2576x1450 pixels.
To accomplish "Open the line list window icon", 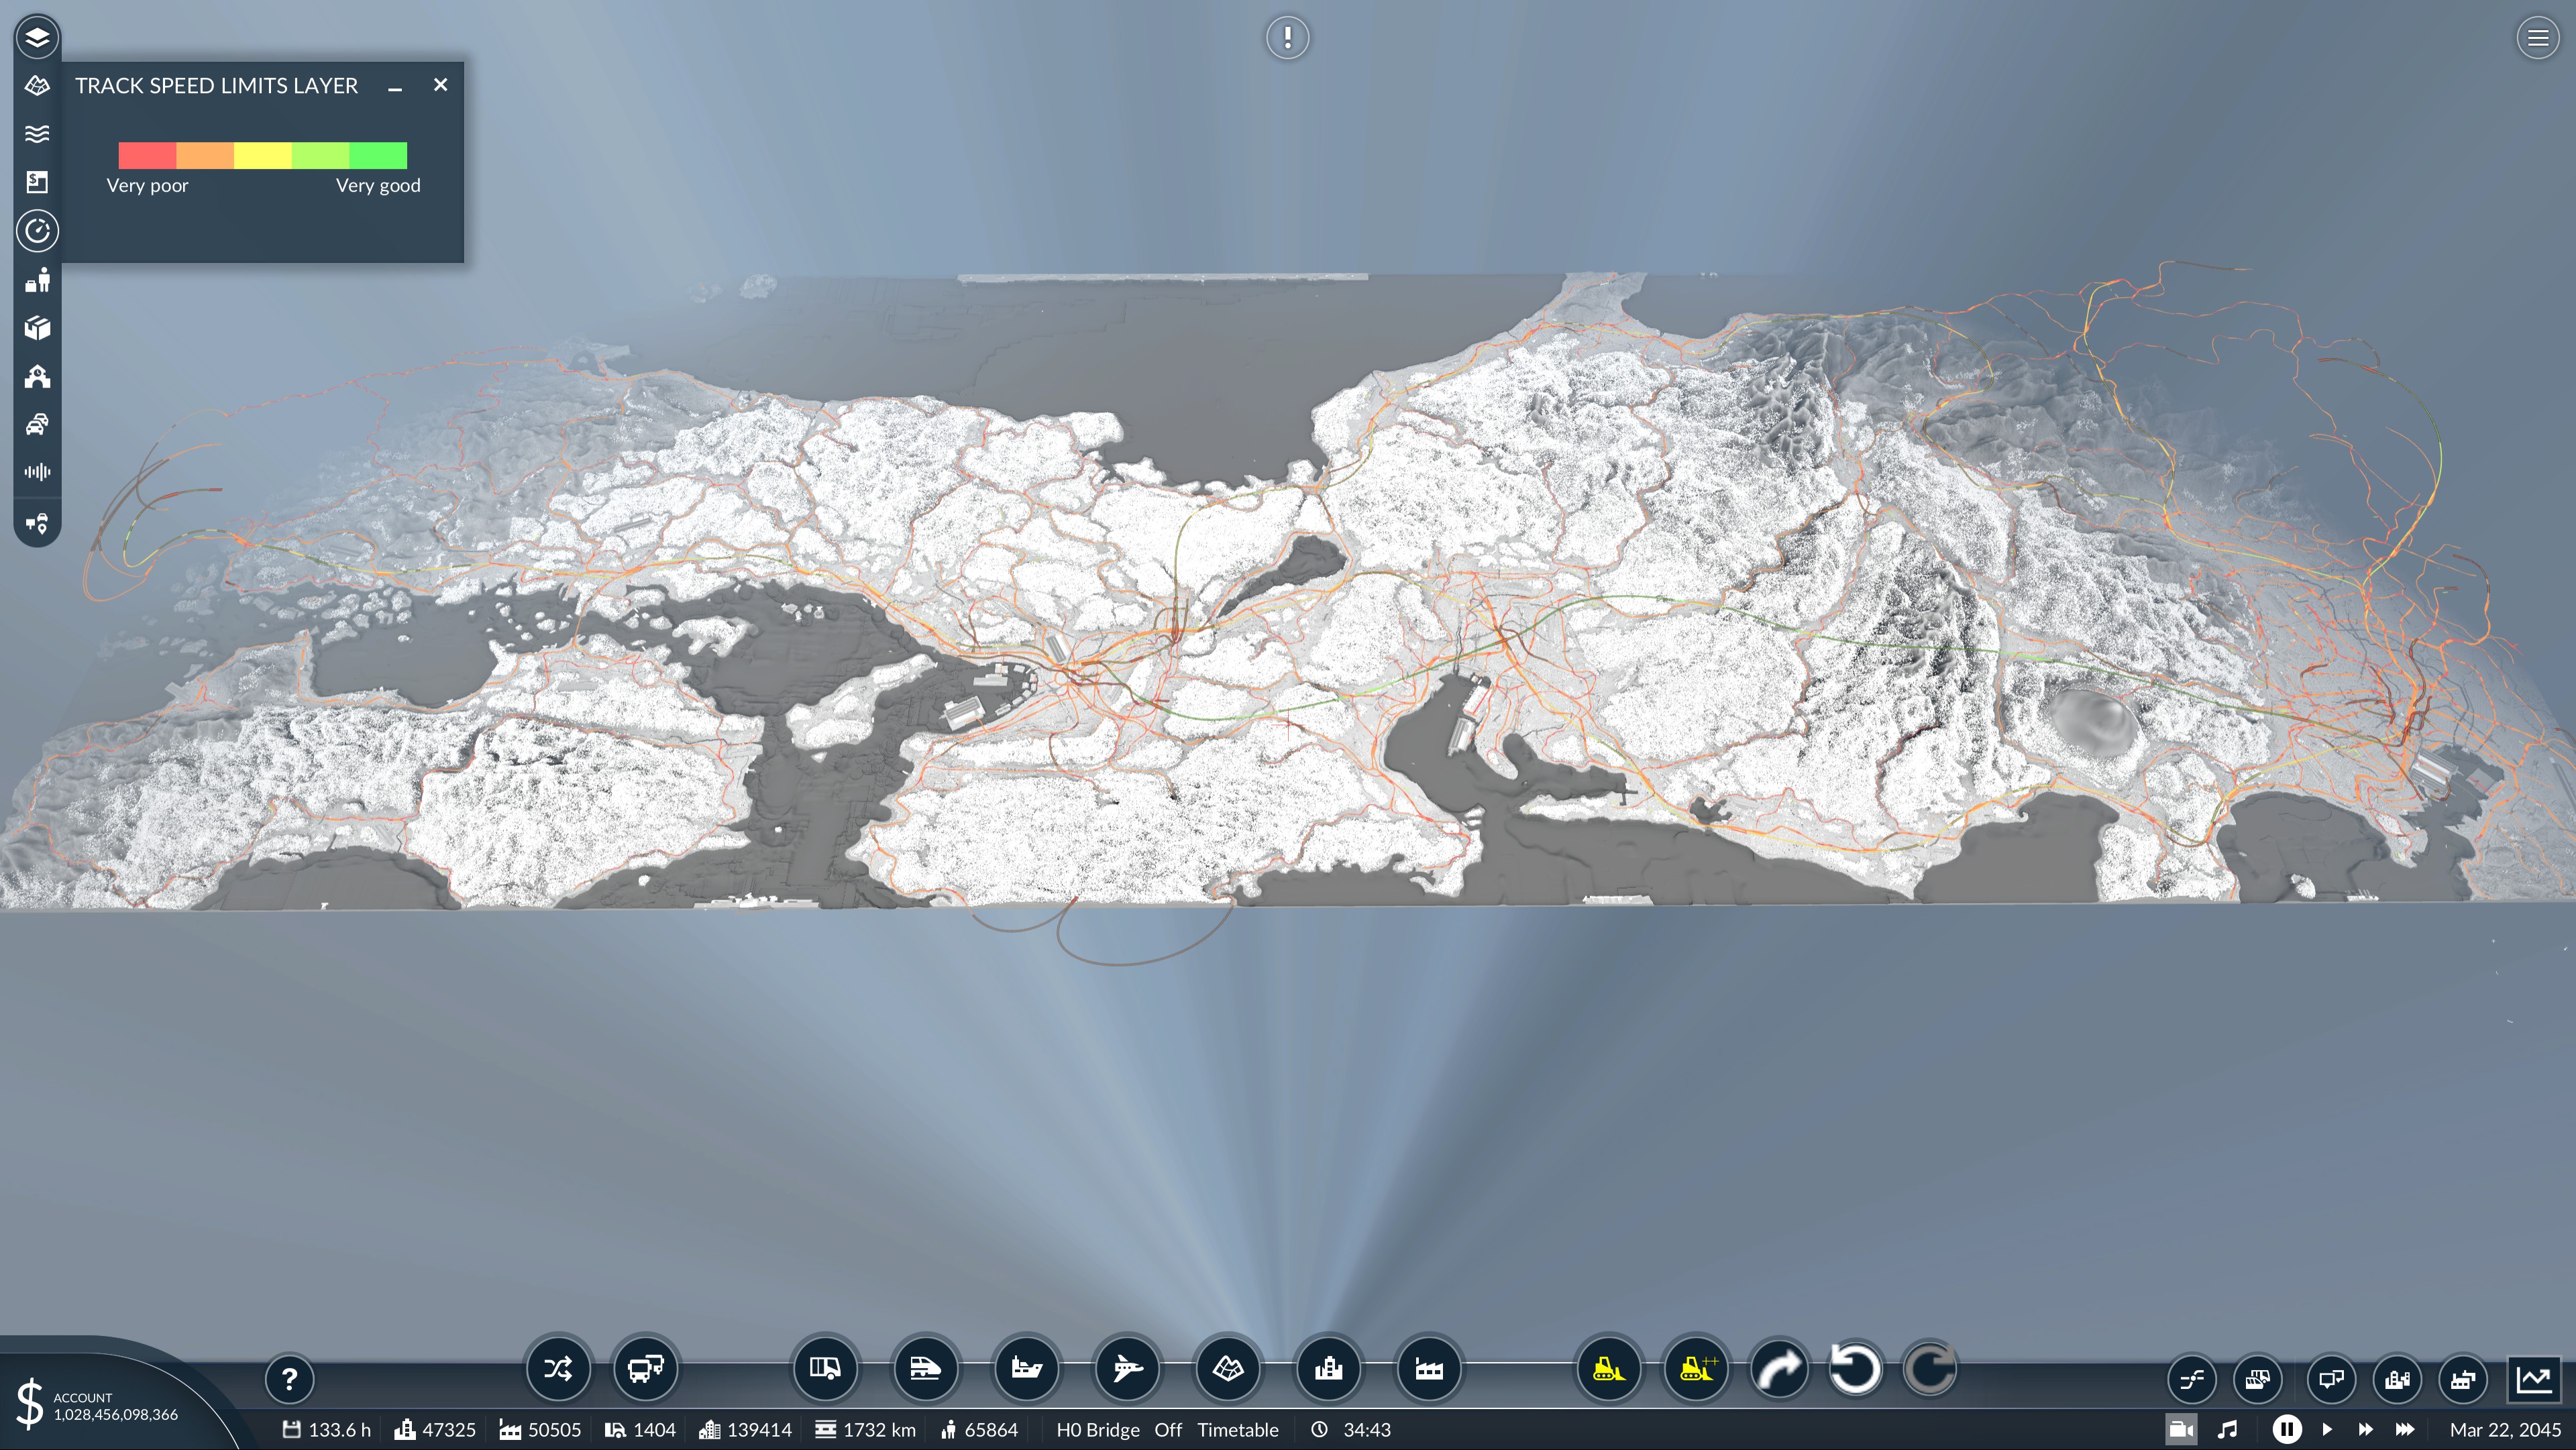I will click(x=2192, y=1380).
